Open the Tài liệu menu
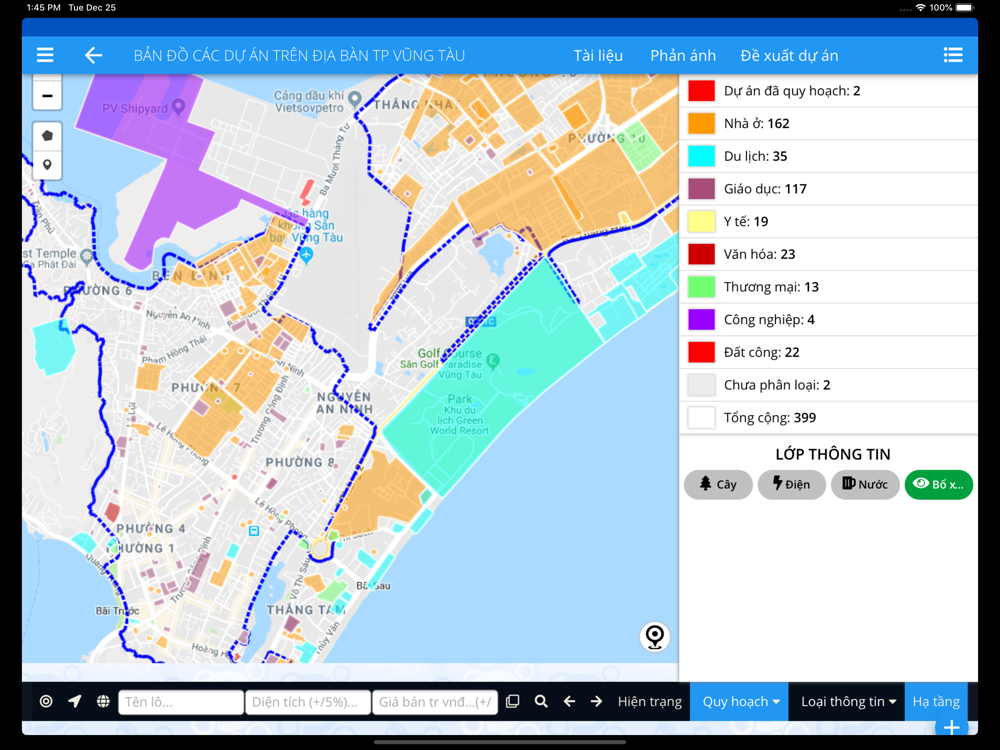The image size is (1000, 750). pos(598,55)
